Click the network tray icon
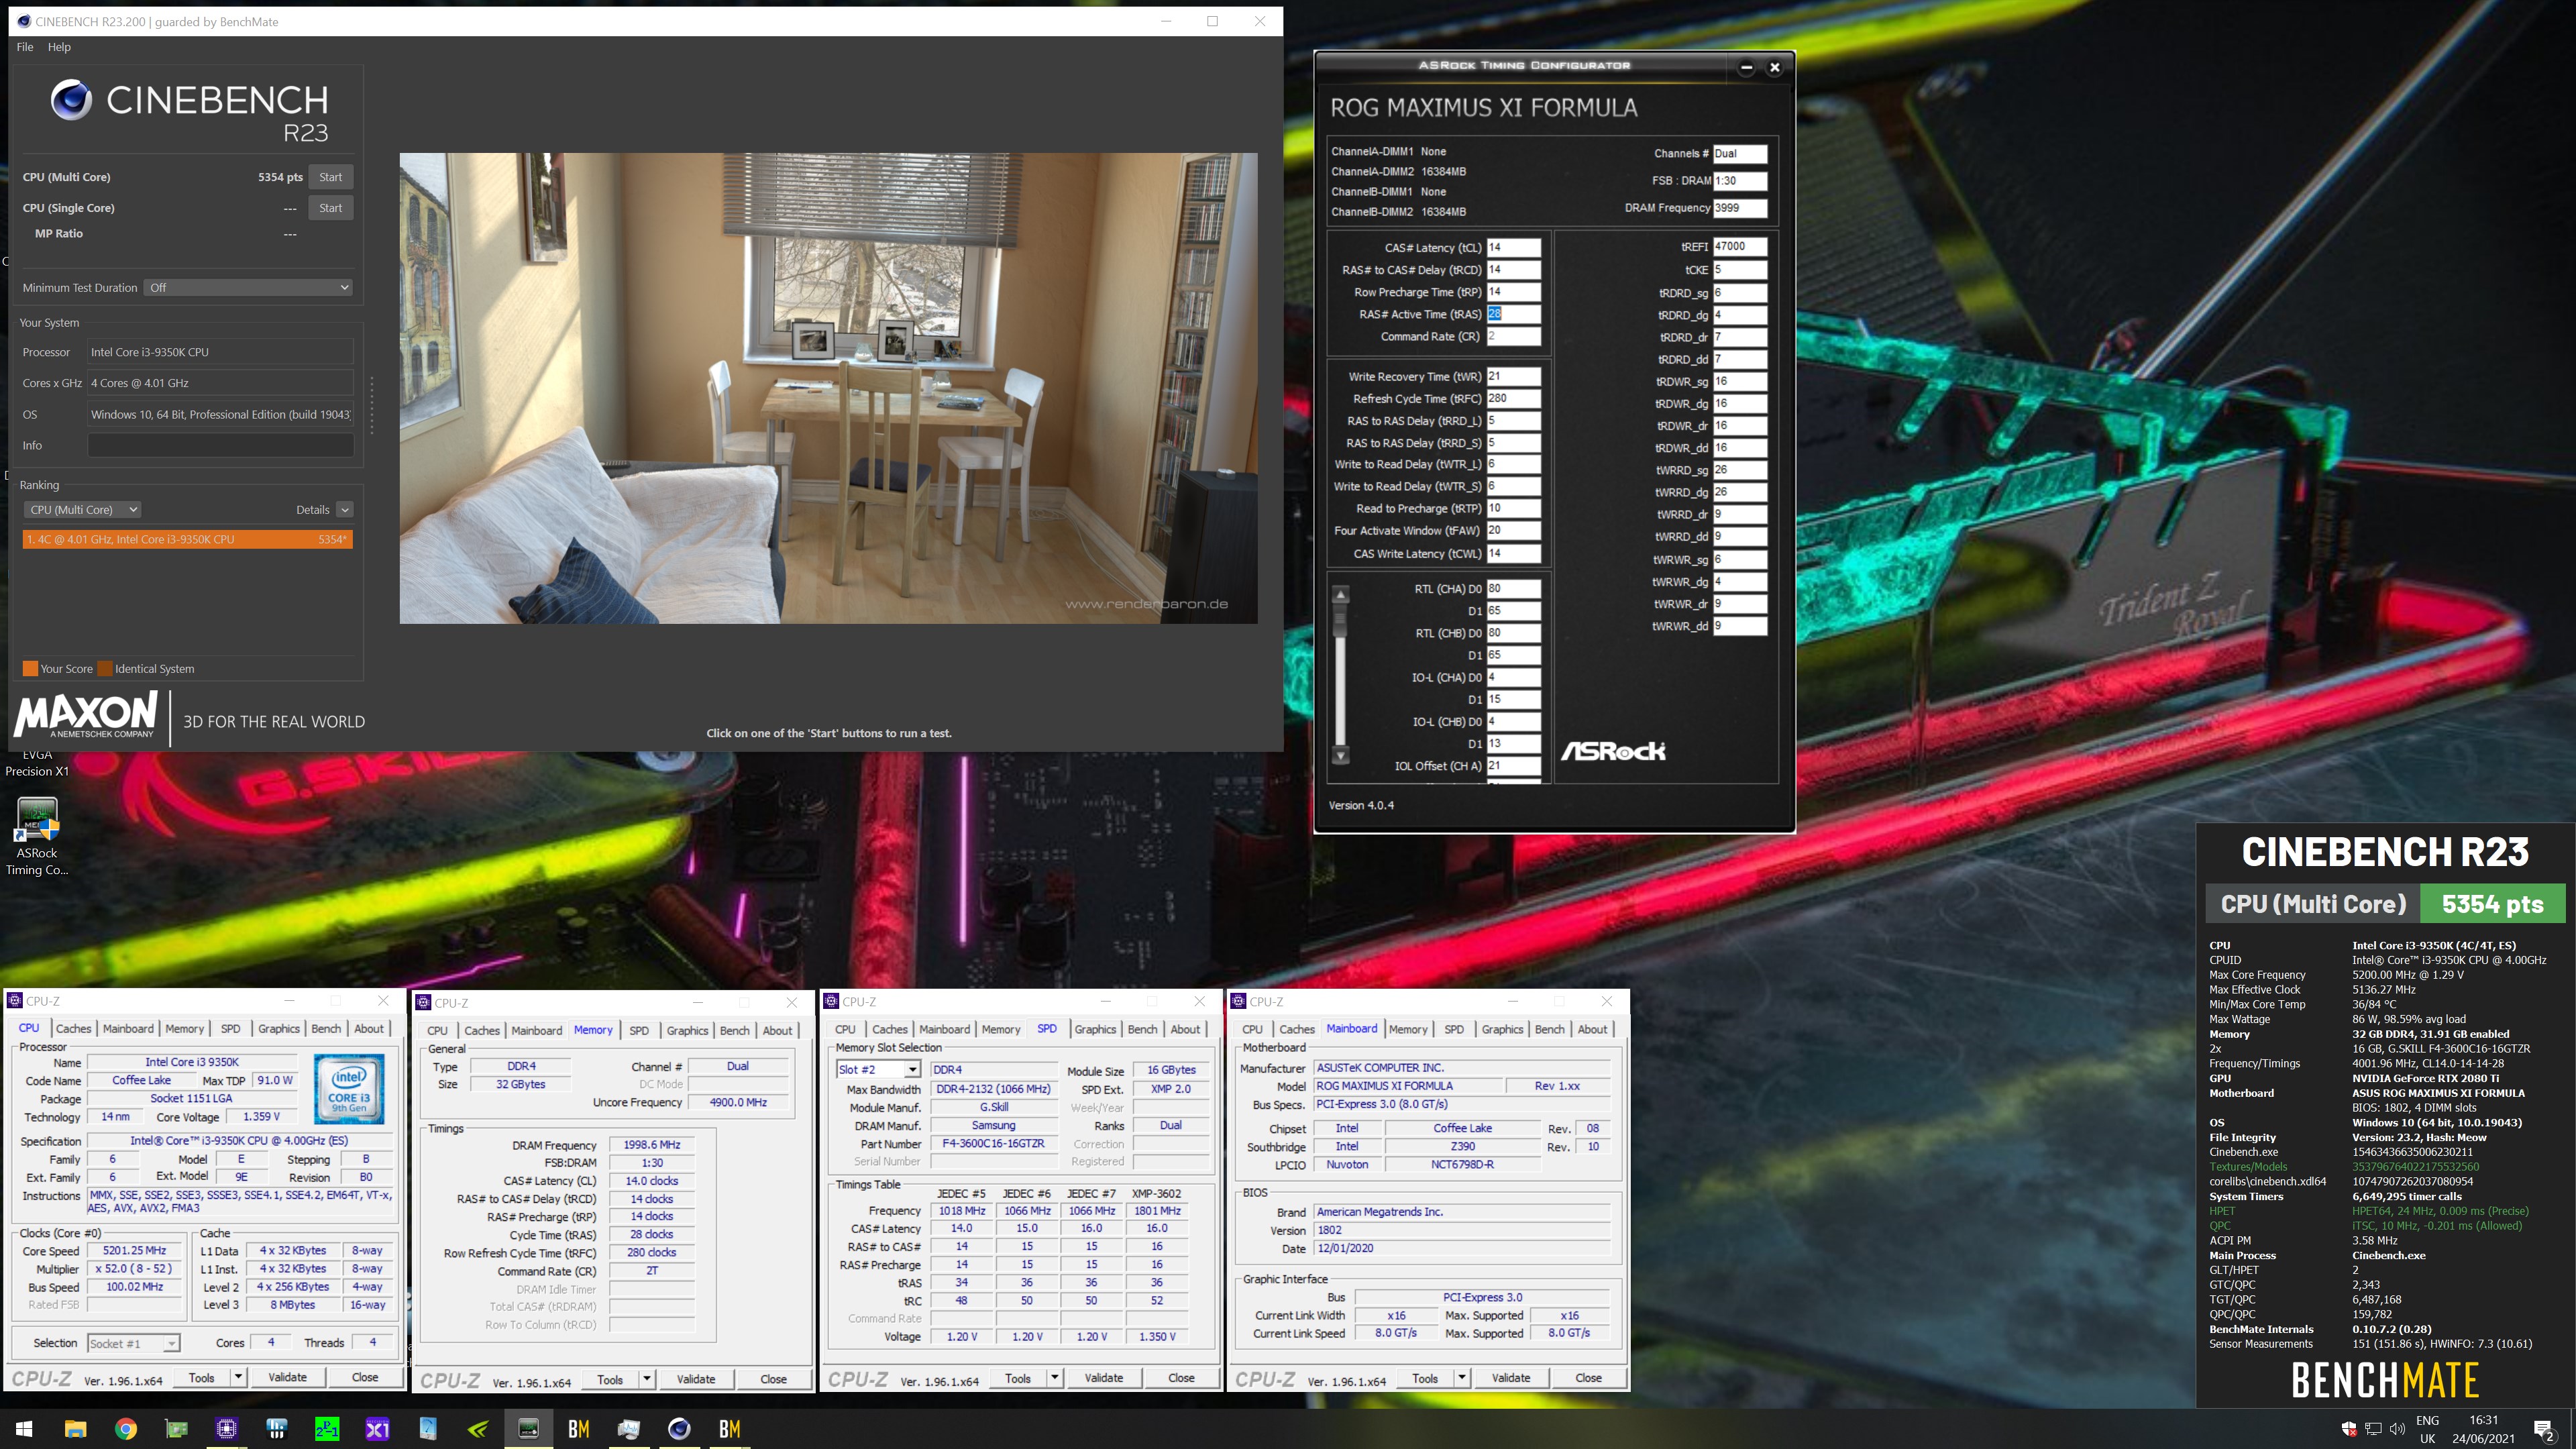This screenshot has width=2576, height=1449. 2373,1428
